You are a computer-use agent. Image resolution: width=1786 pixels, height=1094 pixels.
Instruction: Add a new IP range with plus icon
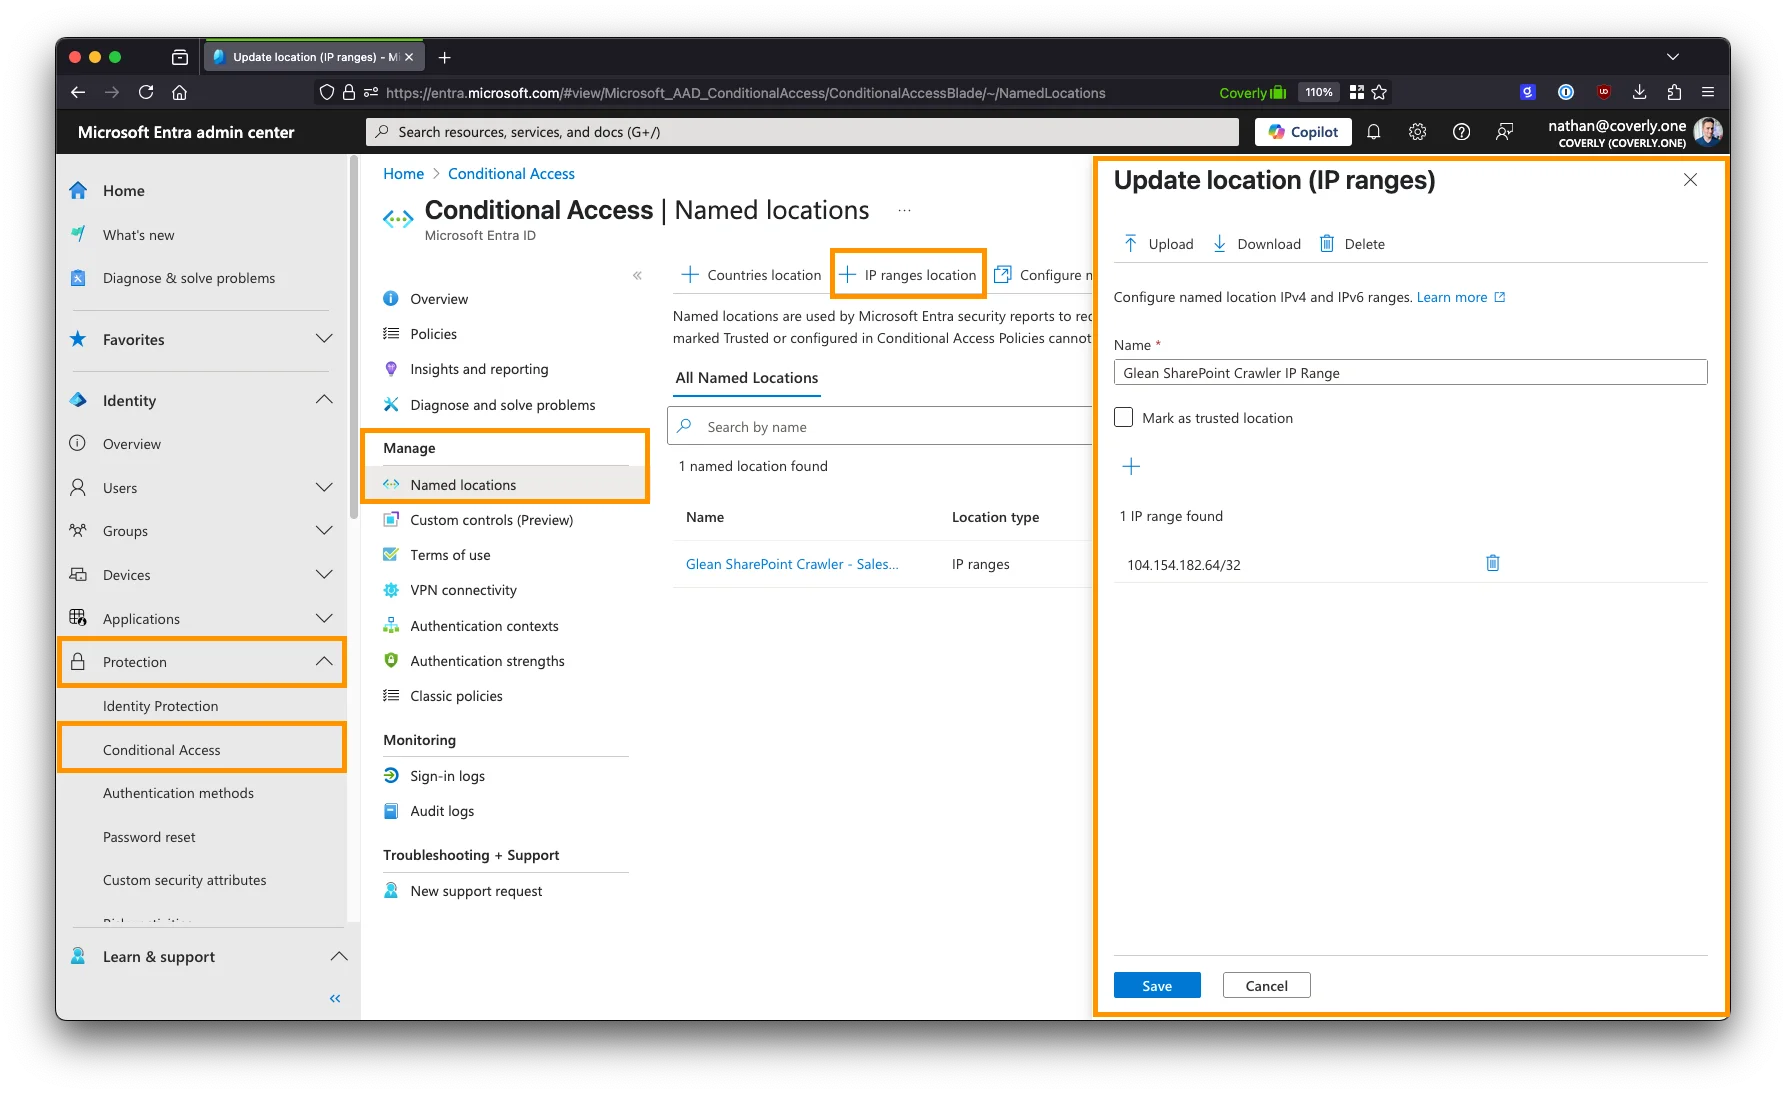tap(1131, 466)
